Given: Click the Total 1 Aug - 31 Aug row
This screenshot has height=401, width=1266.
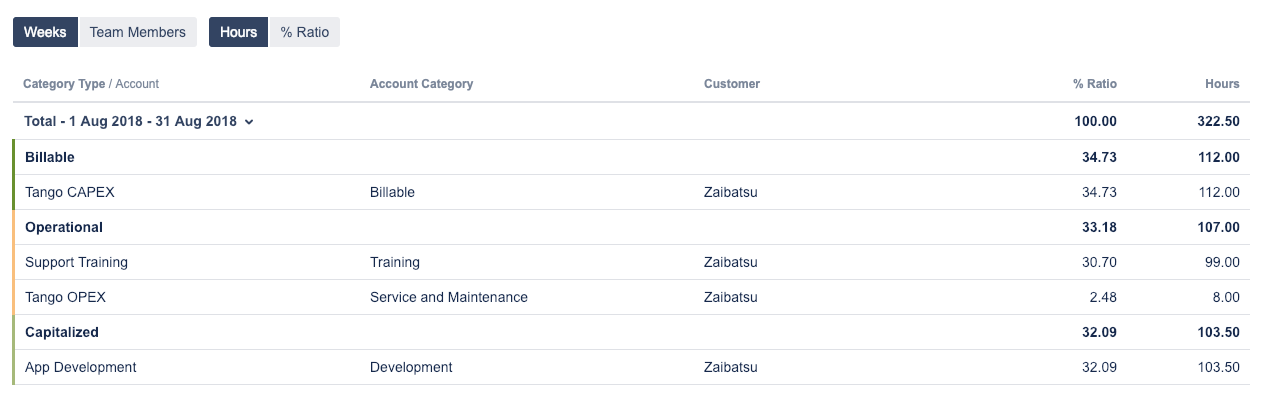Looking at the screenshot, I should [x=130, y=122].
